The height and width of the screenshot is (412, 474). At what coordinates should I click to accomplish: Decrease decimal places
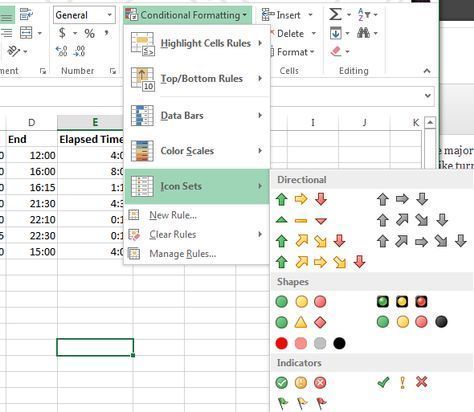80,51
